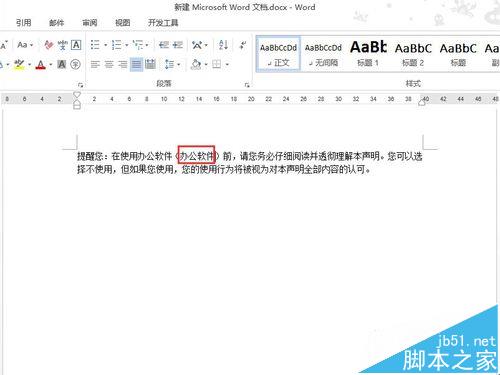500x375 pixels.
Task: Open the Bullets dropdown arrow
Action: point(105,45)
